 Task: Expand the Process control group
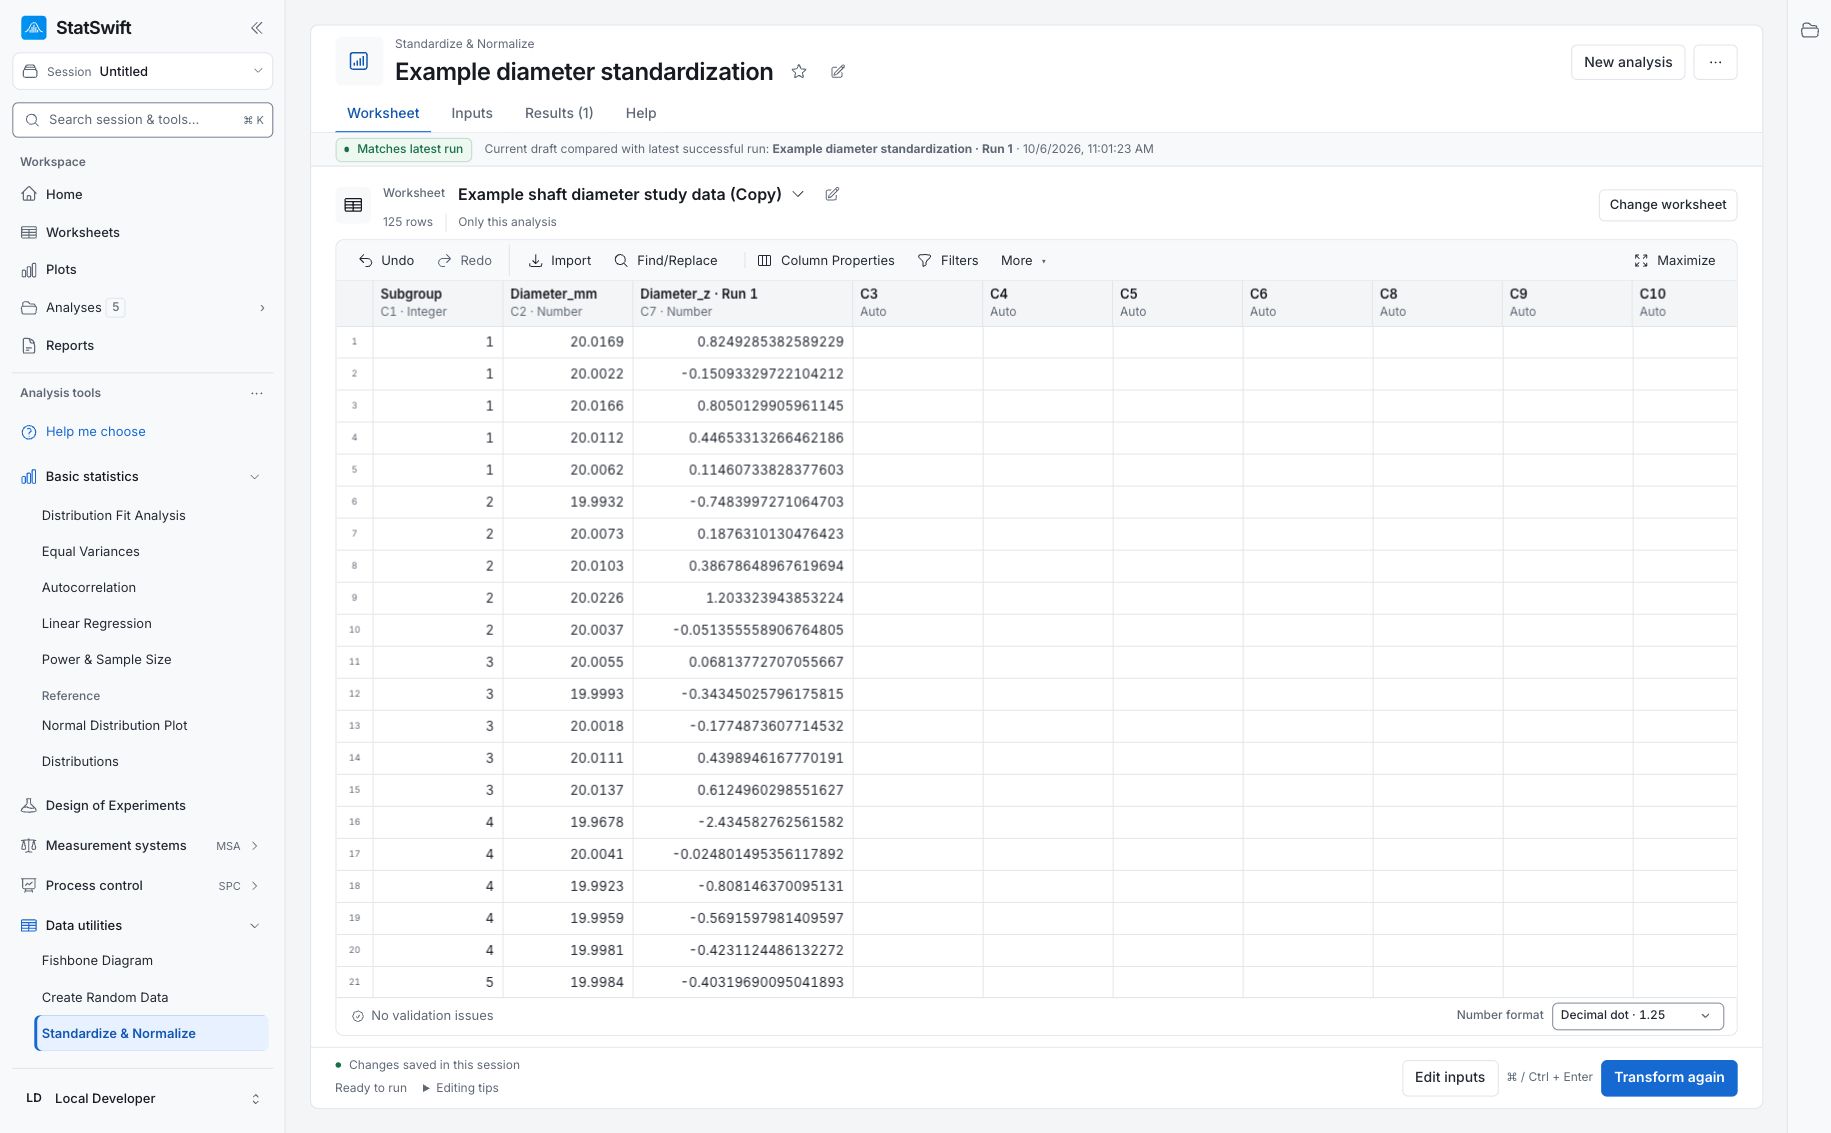tap(255, 886)
